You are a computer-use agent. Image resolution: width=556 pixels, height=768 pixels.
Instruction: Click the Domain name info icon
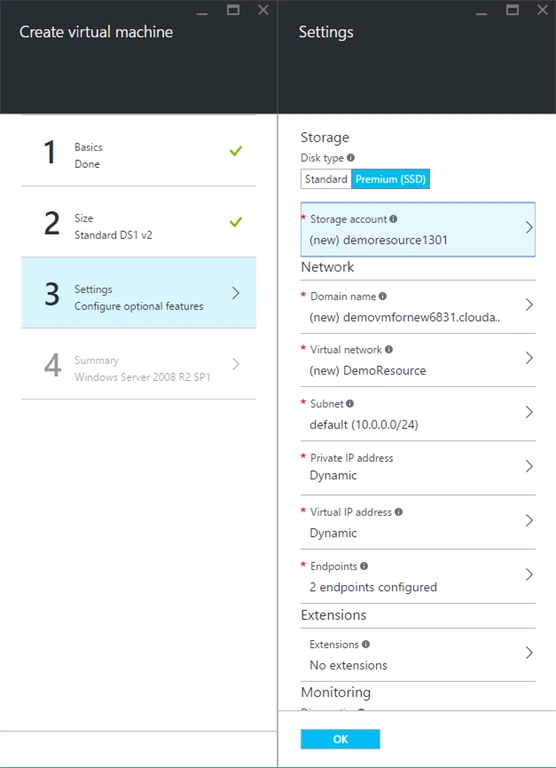(x=383, y=296)
